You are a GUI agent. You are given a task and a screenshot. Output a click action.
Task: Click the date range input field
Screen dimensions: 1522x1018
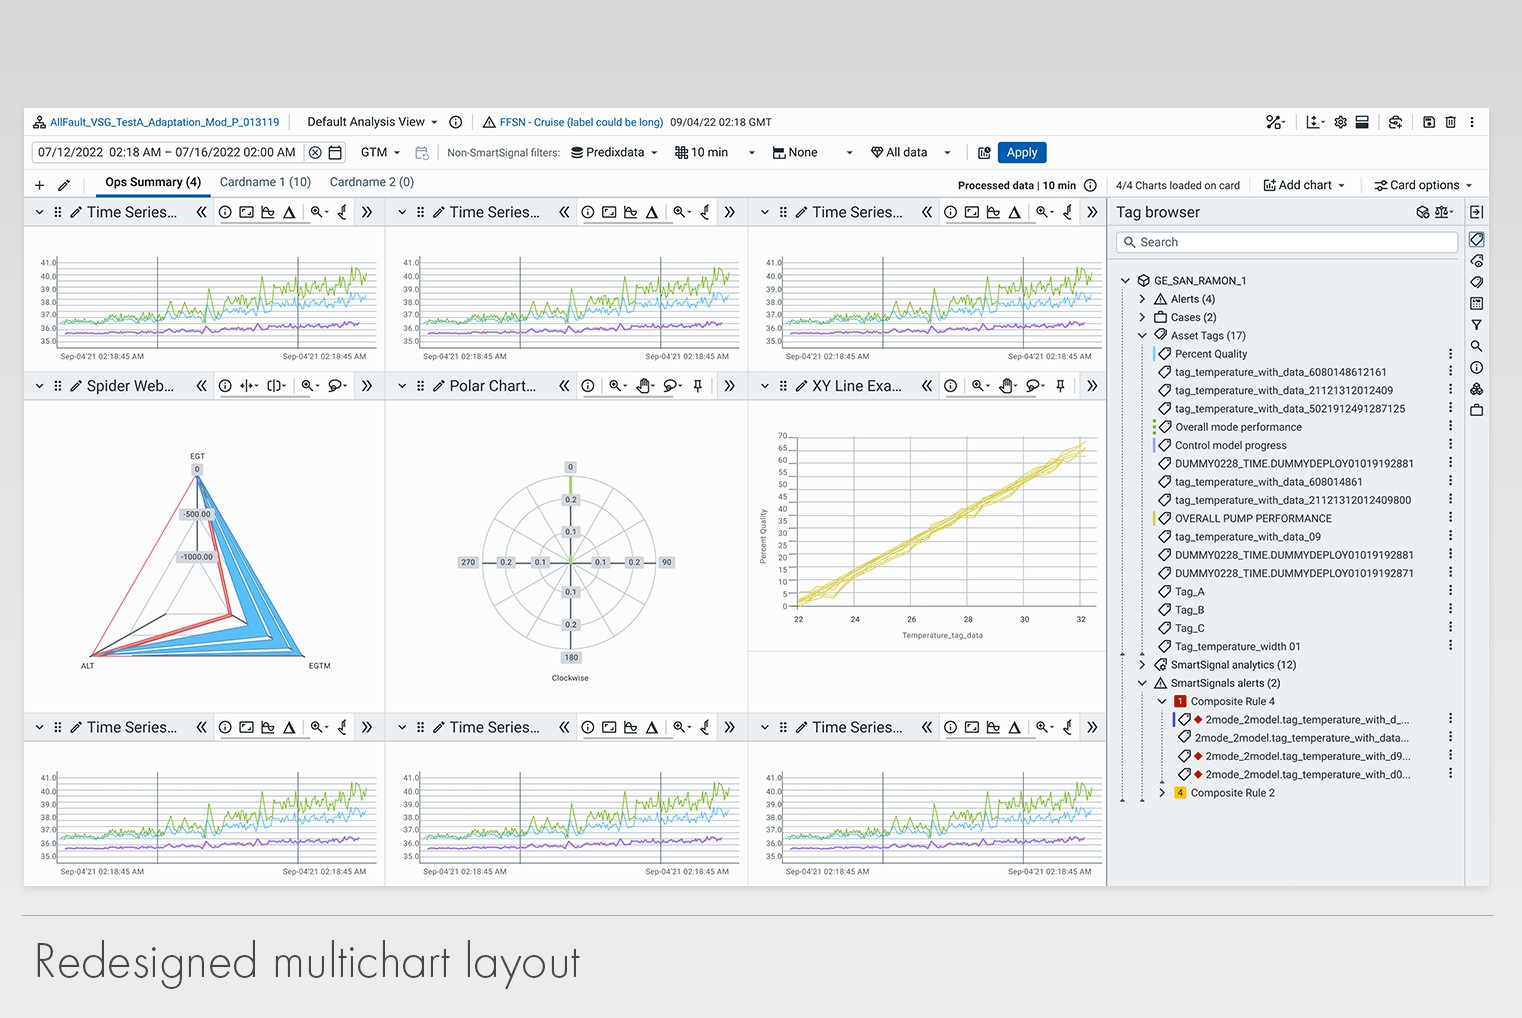[x=167, y=153]
